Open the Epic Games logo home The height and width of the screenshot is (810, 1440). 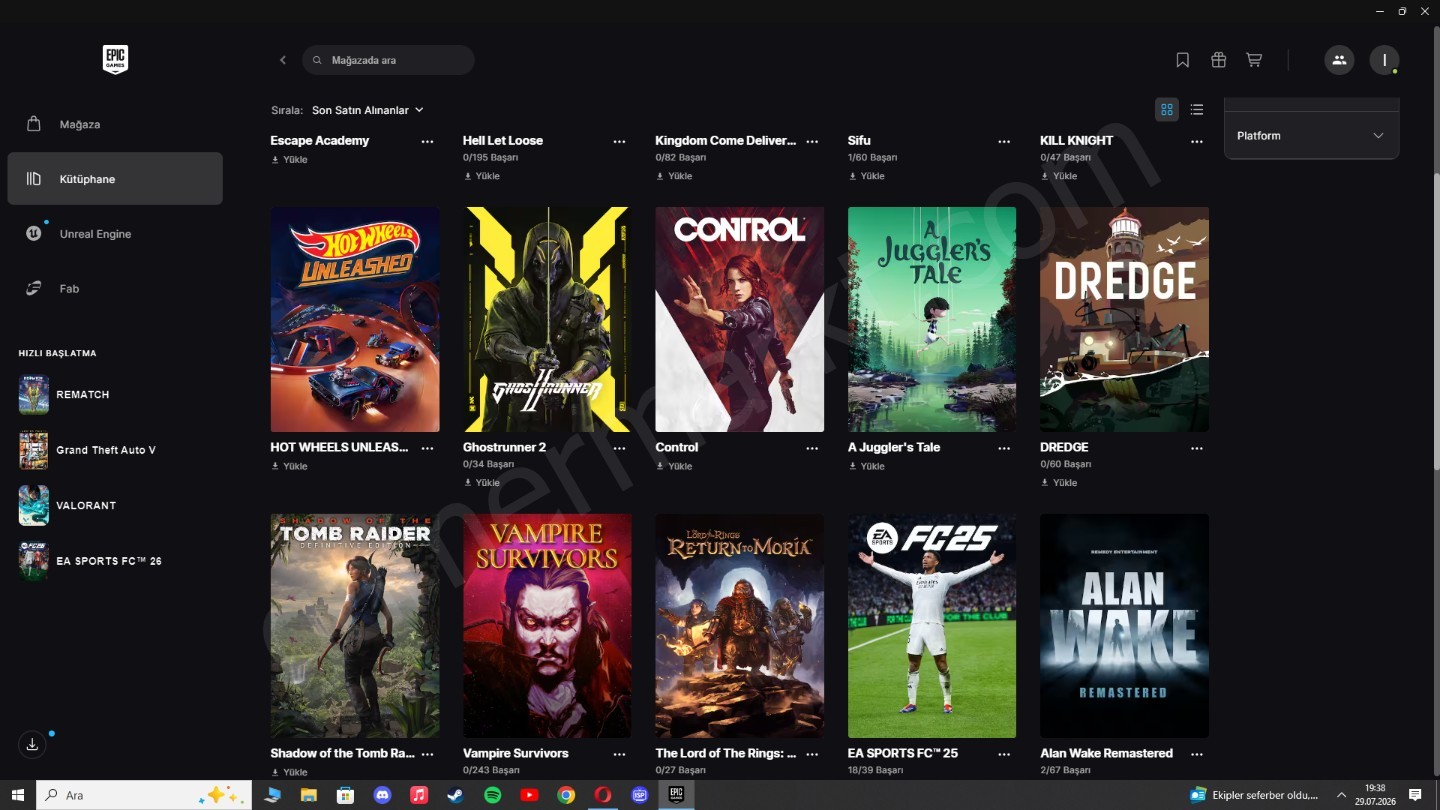coord(115,60)
